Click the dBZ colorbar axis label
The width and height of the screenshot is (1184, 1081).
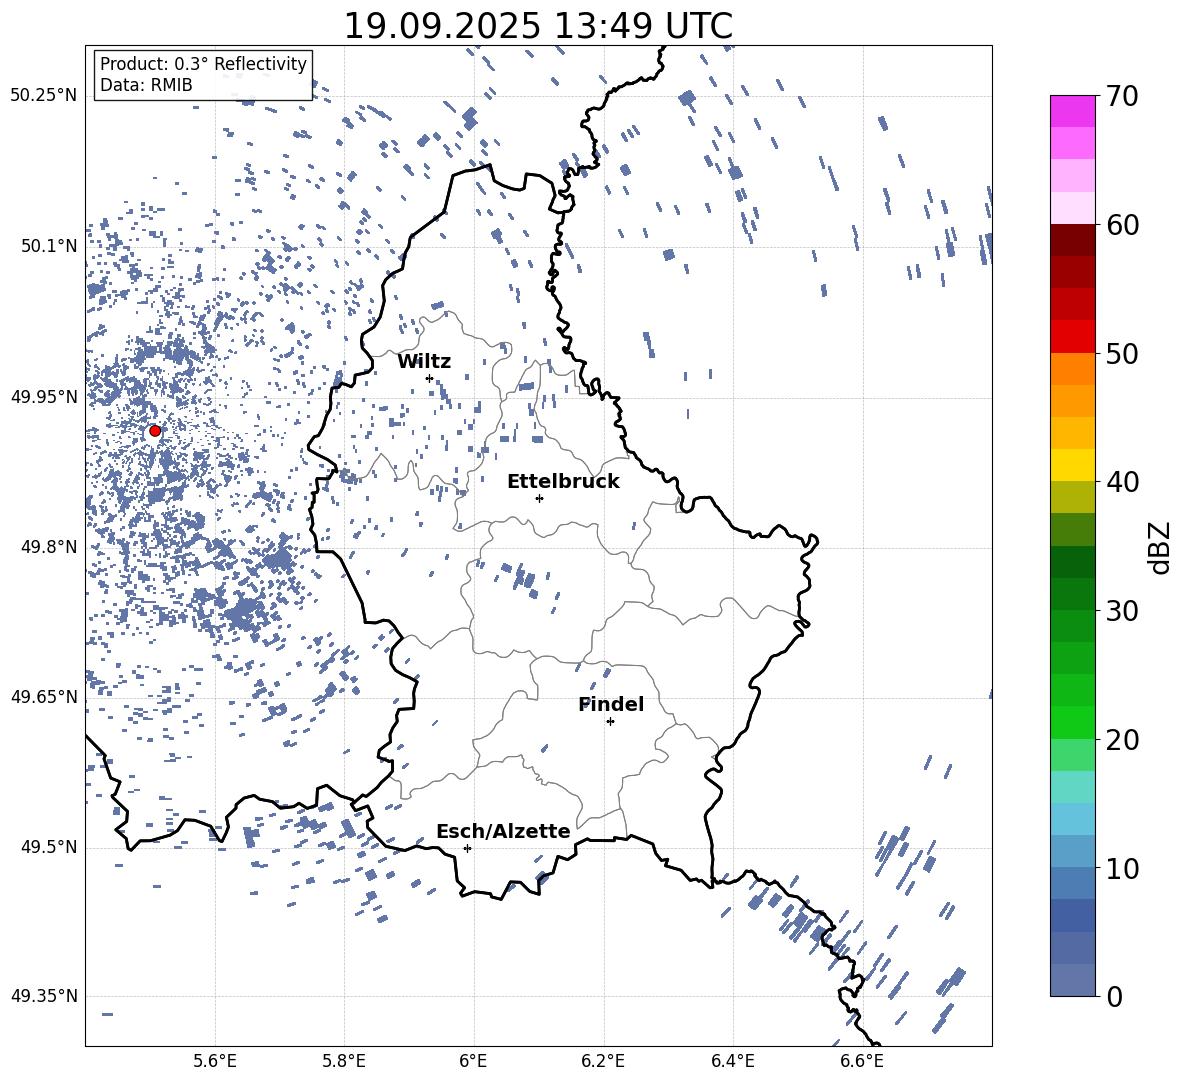point(1161,548)
